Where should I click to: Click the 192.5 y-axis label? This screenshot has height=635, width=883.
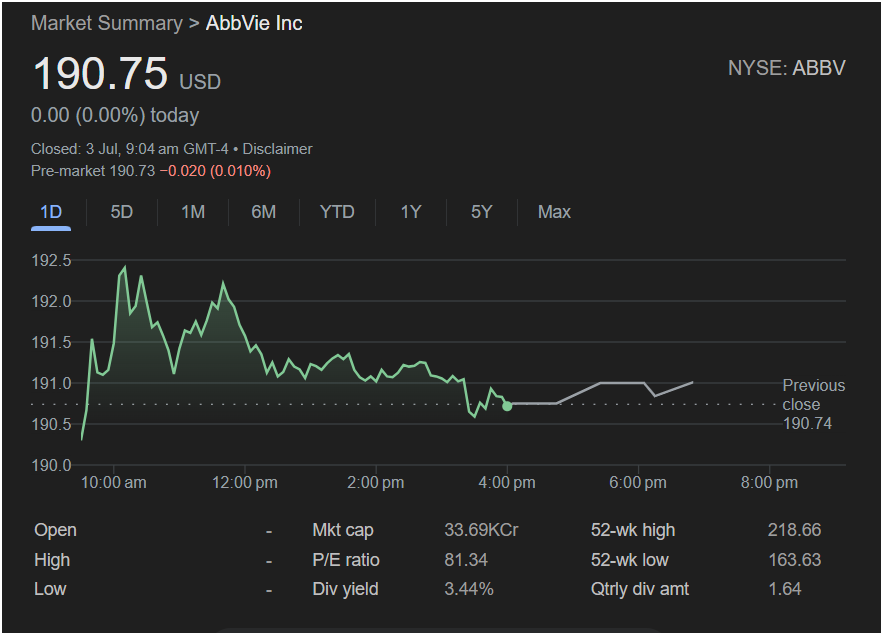click(51, 261)
